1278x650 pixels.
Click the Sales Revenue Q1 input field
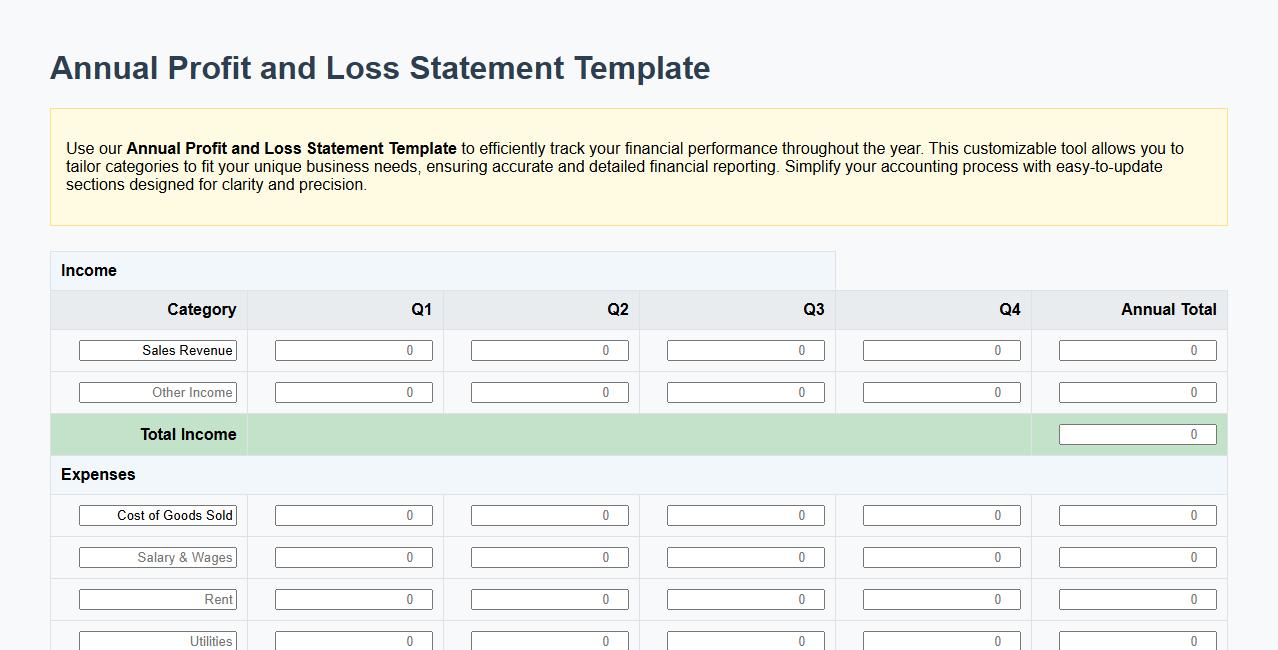(352, 350)
